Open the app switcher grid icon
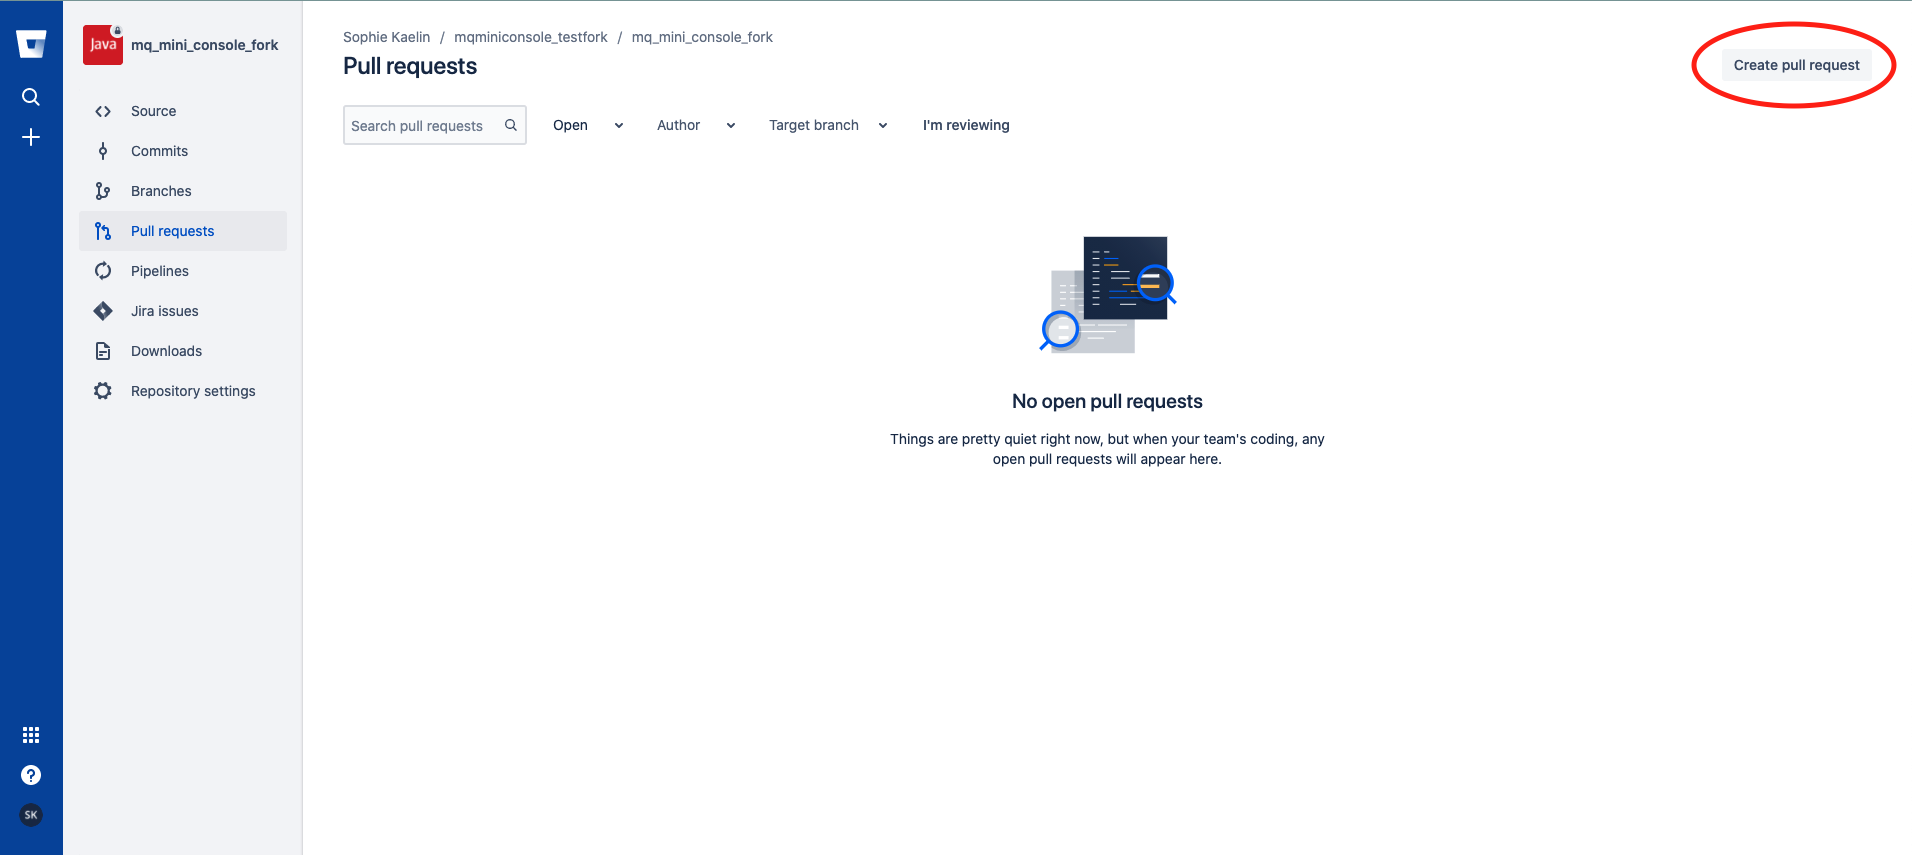1912x855 pixels. coord(31,735)
